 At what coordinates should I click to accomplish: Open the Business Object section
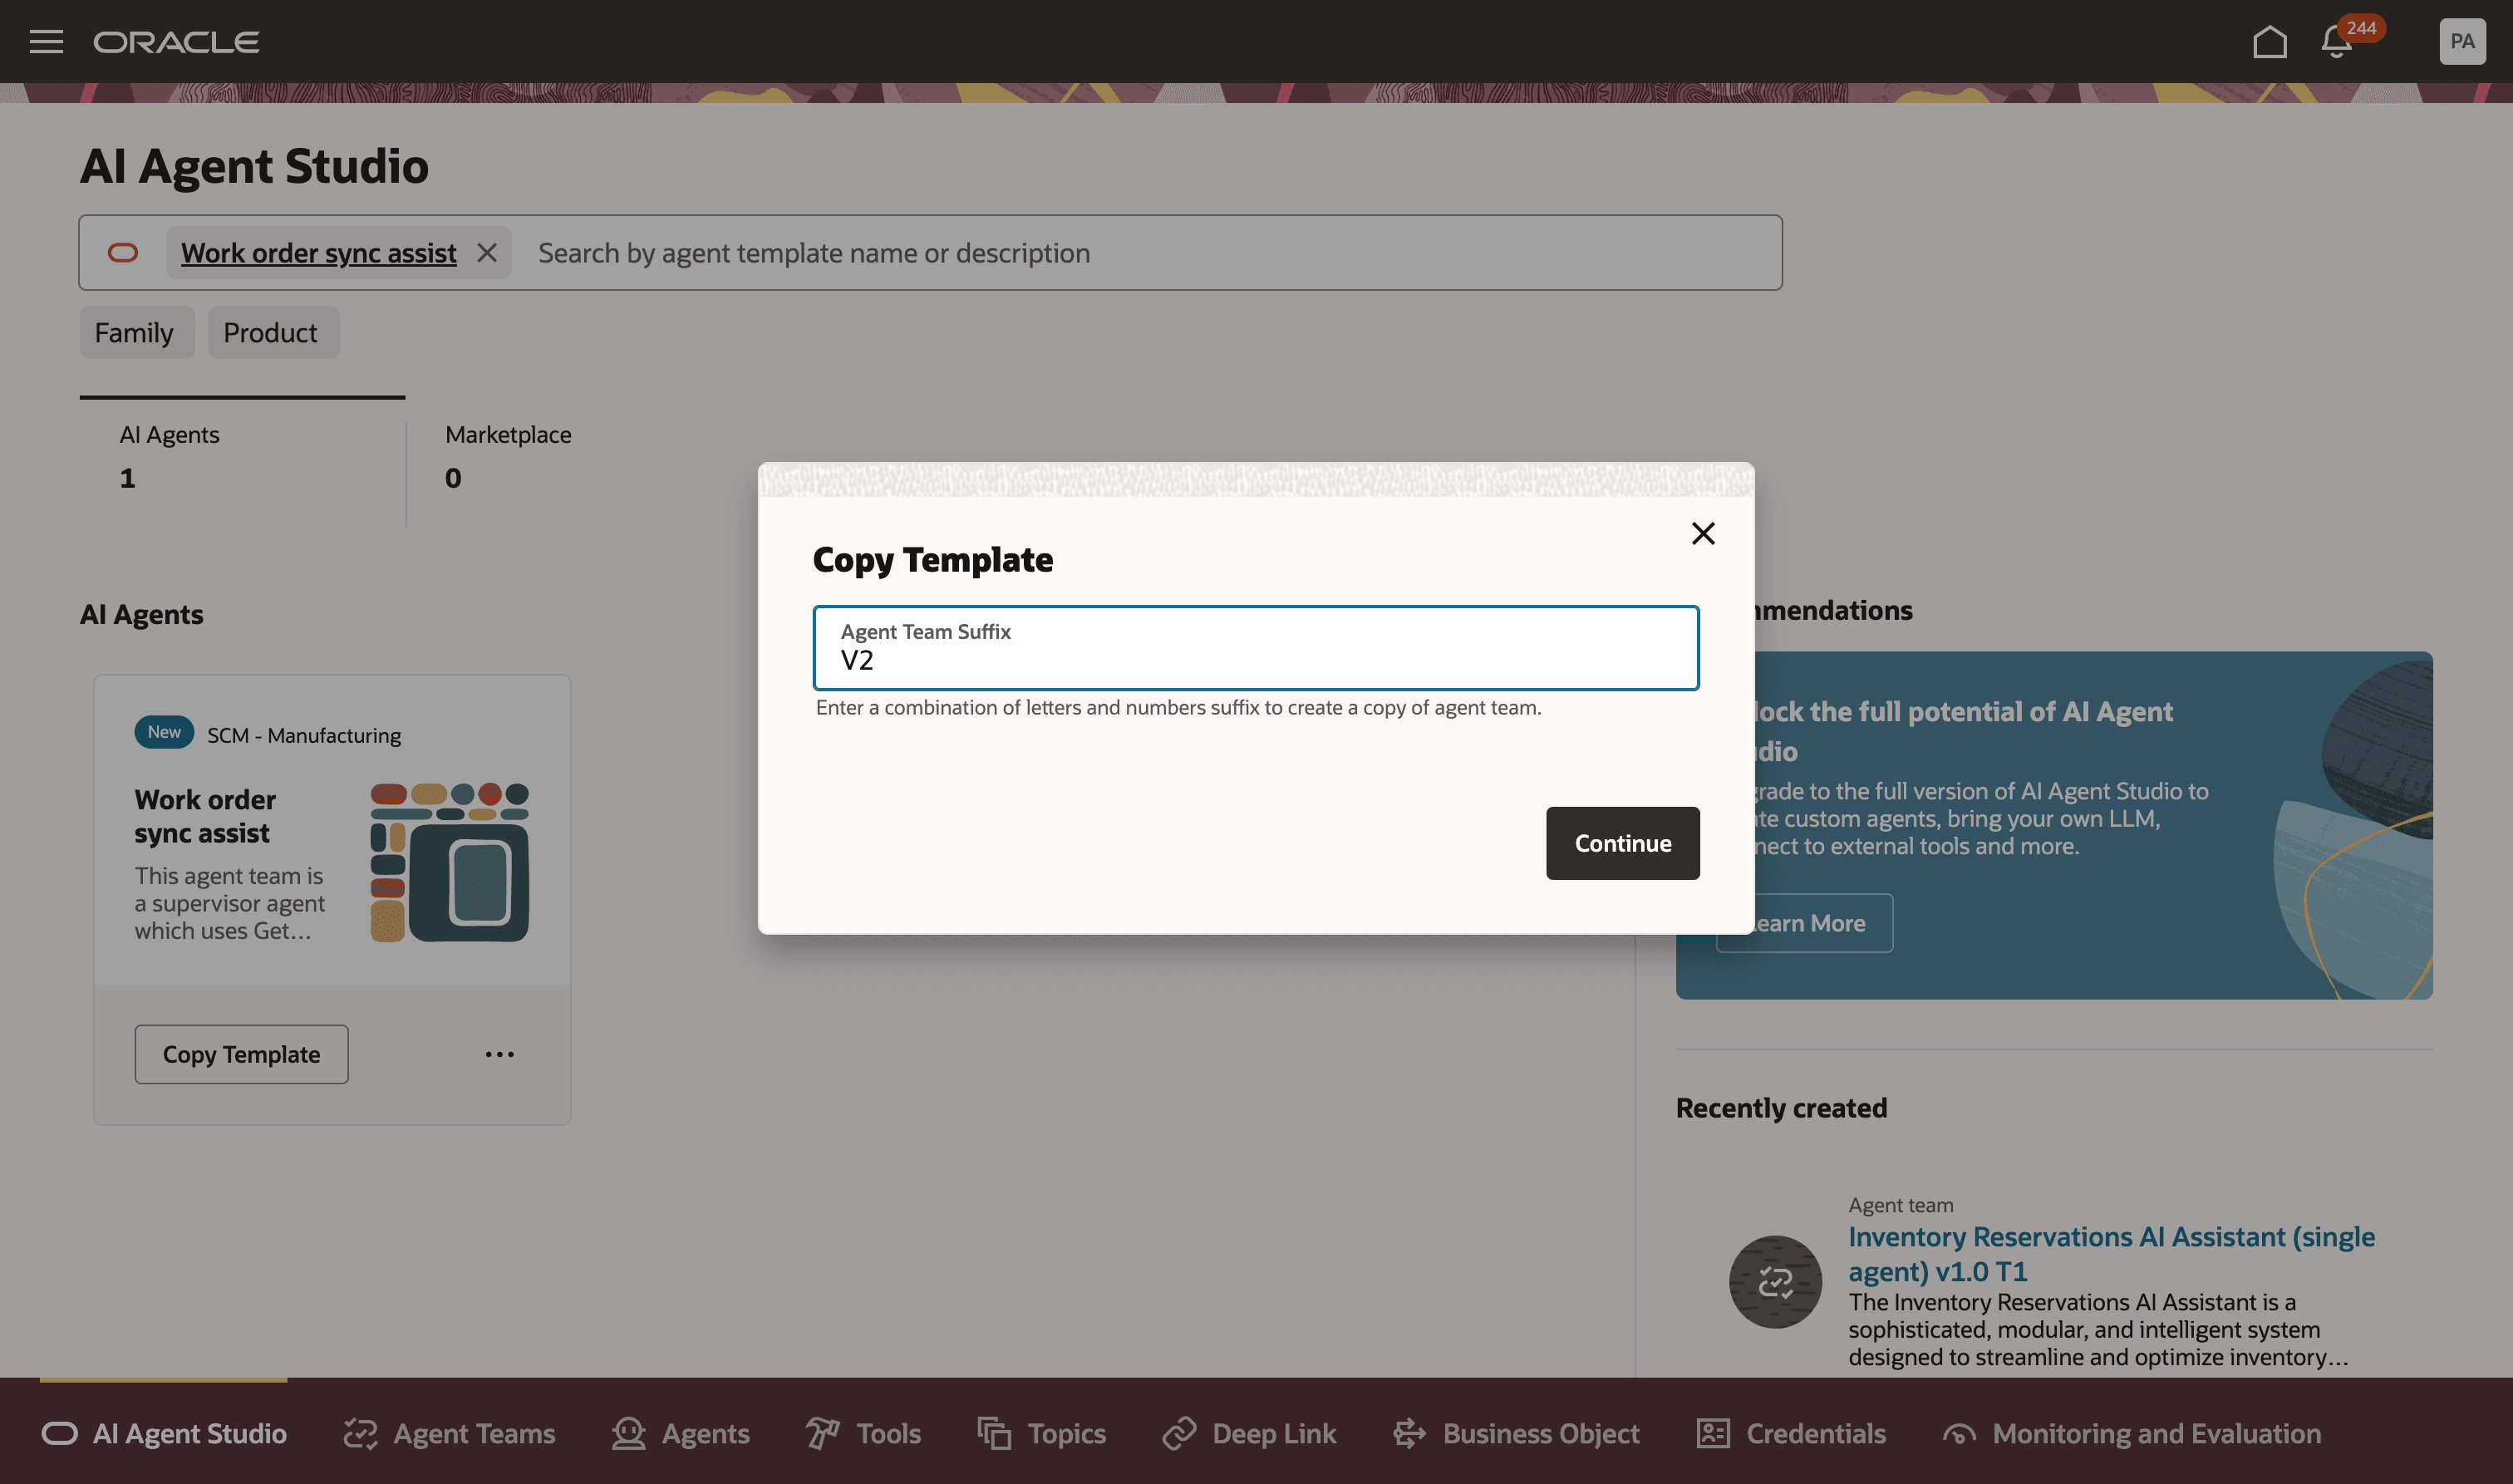[1514, 1433]
